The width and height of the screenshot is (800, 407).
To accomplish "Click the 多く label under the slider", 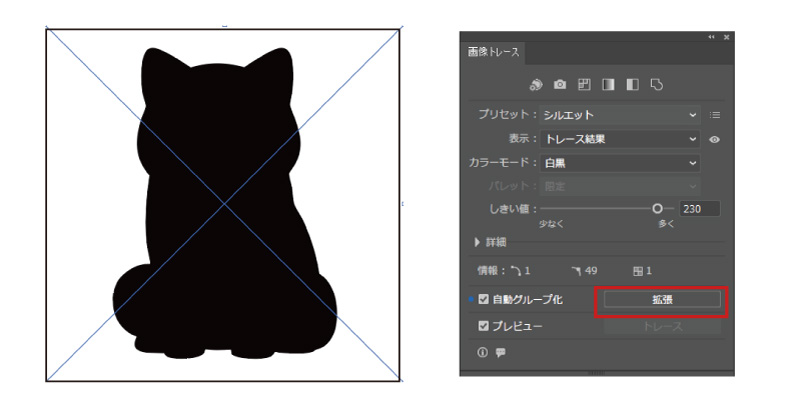I will (x=666, y=224).
